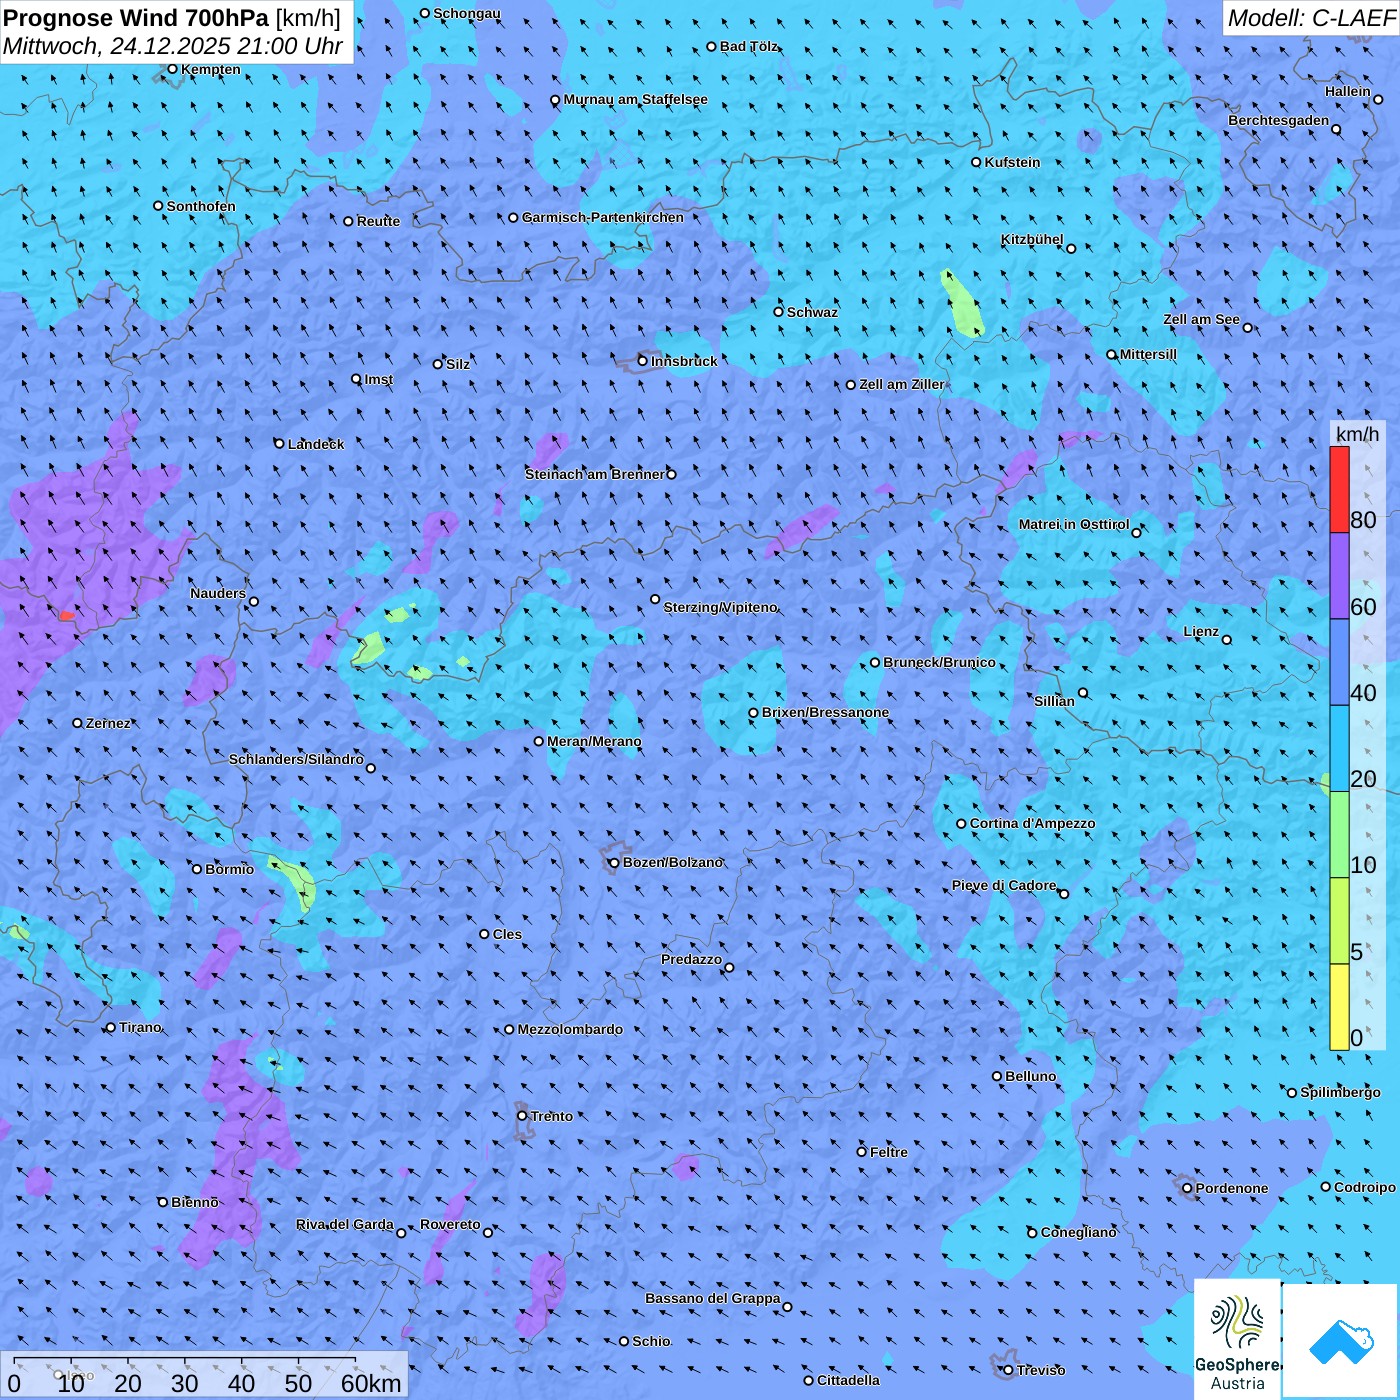
Task: Click the Garmisch-Partenkirchen label
Action: [603, 217]
